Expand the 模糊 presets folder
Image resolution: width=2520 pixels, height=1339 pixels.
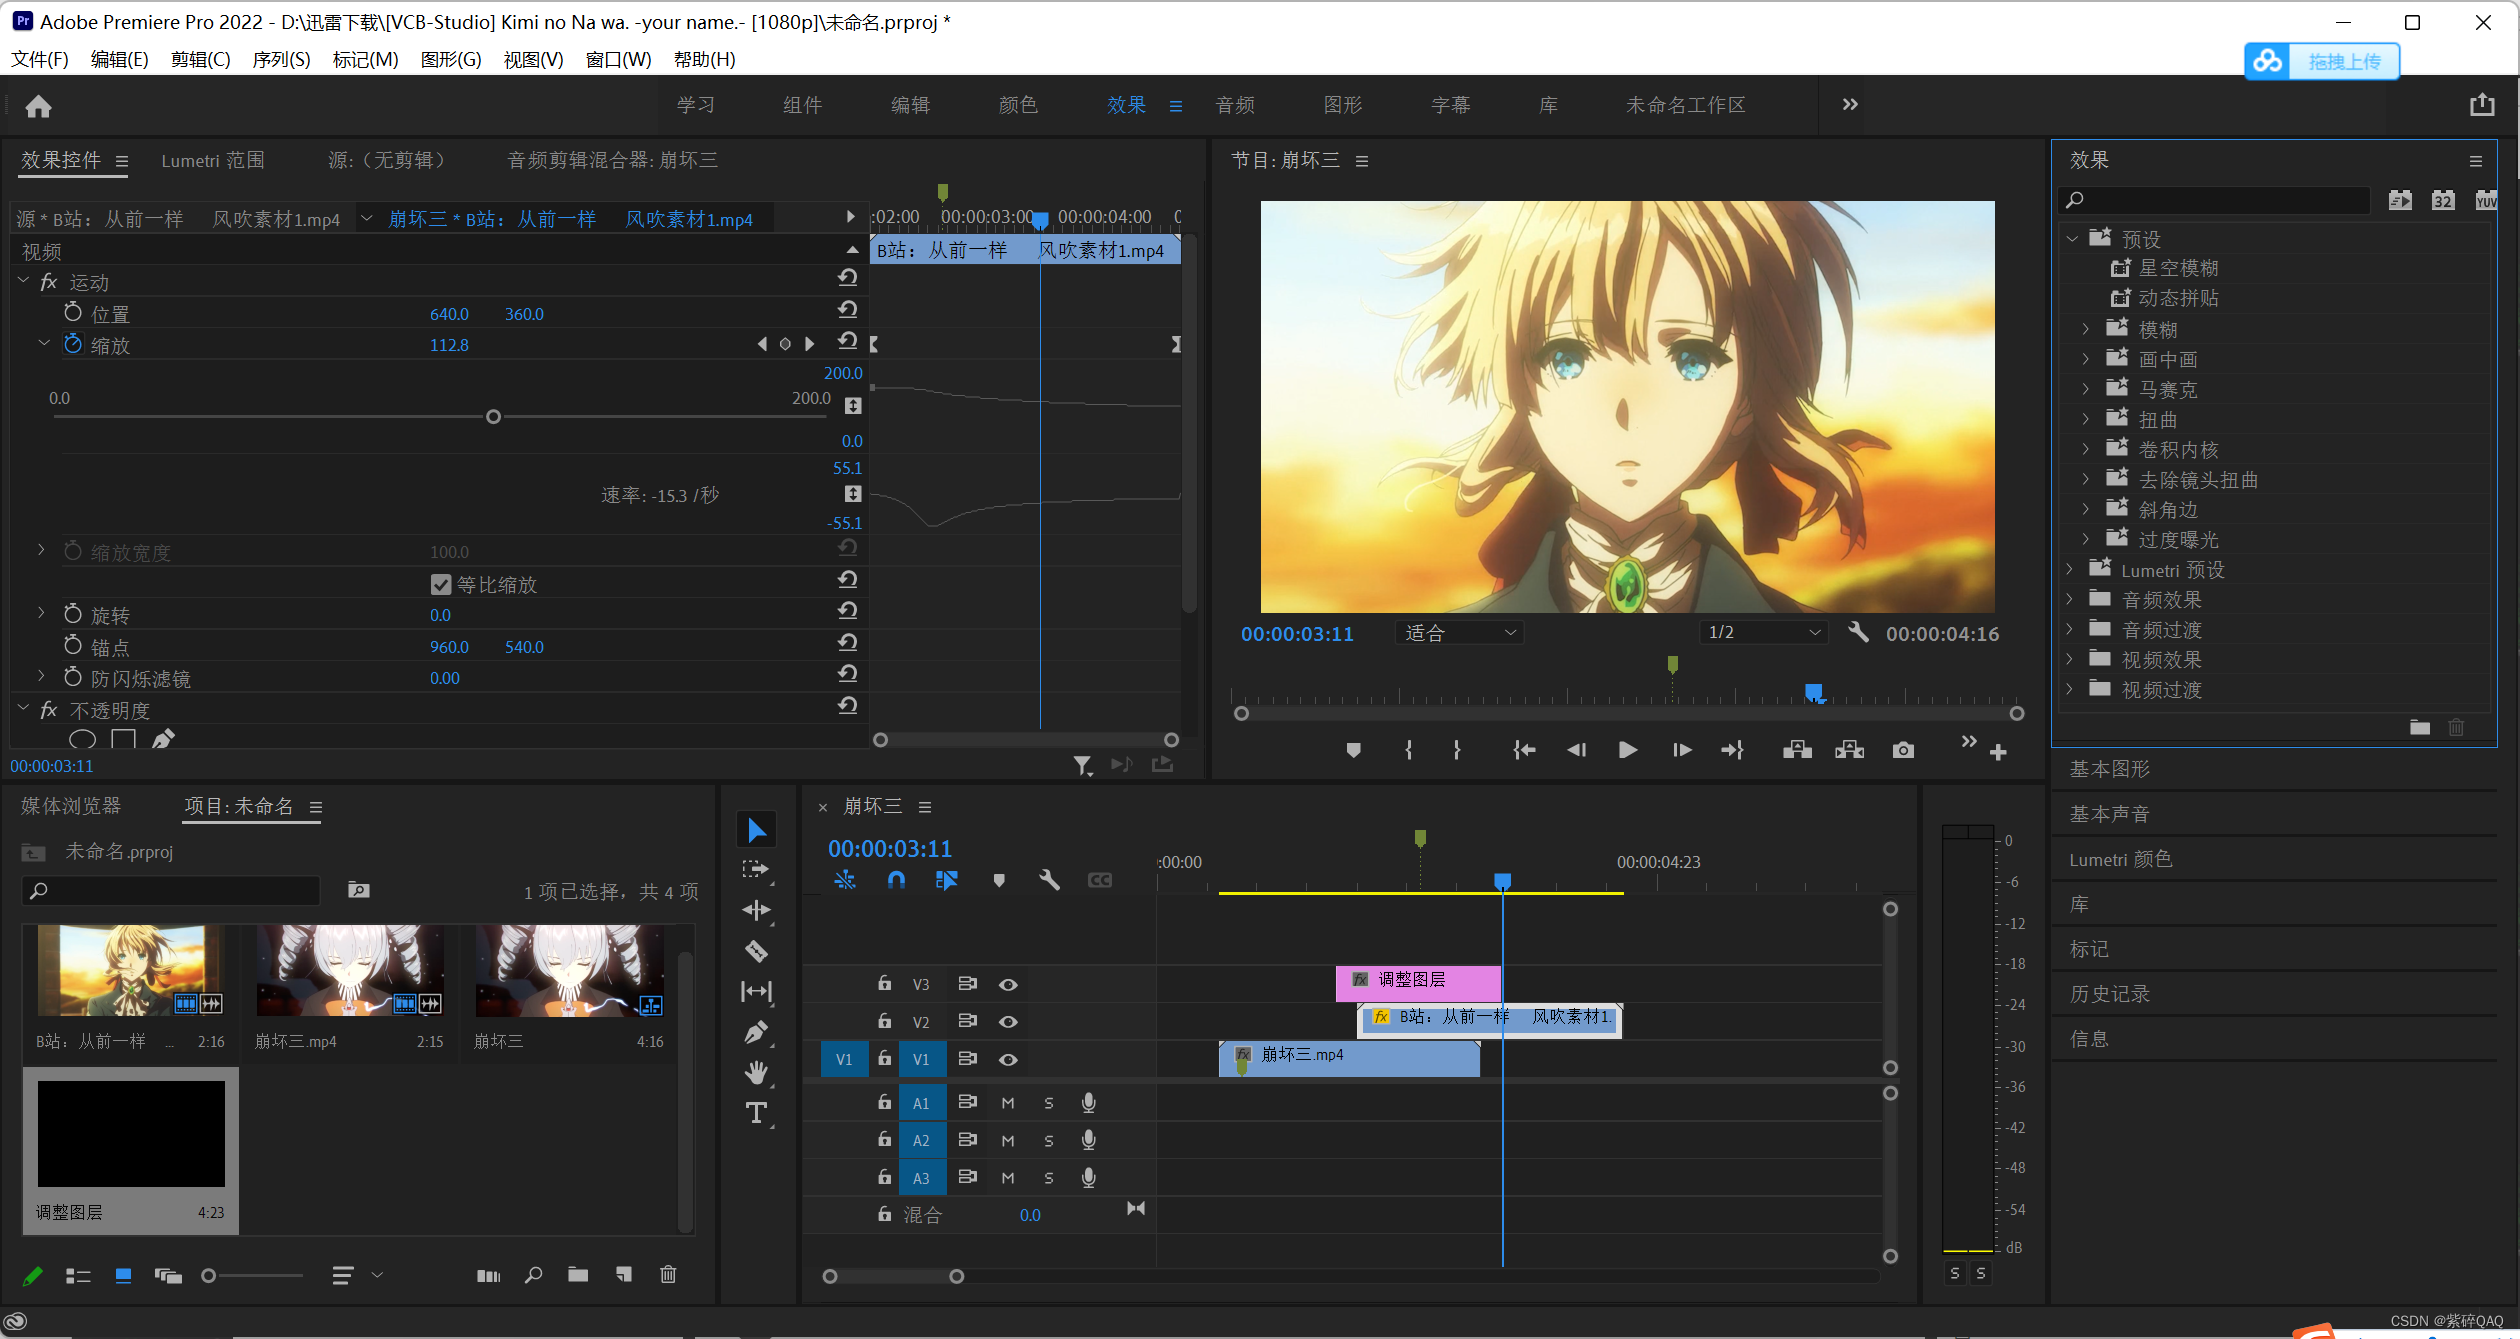point(2086,329)
